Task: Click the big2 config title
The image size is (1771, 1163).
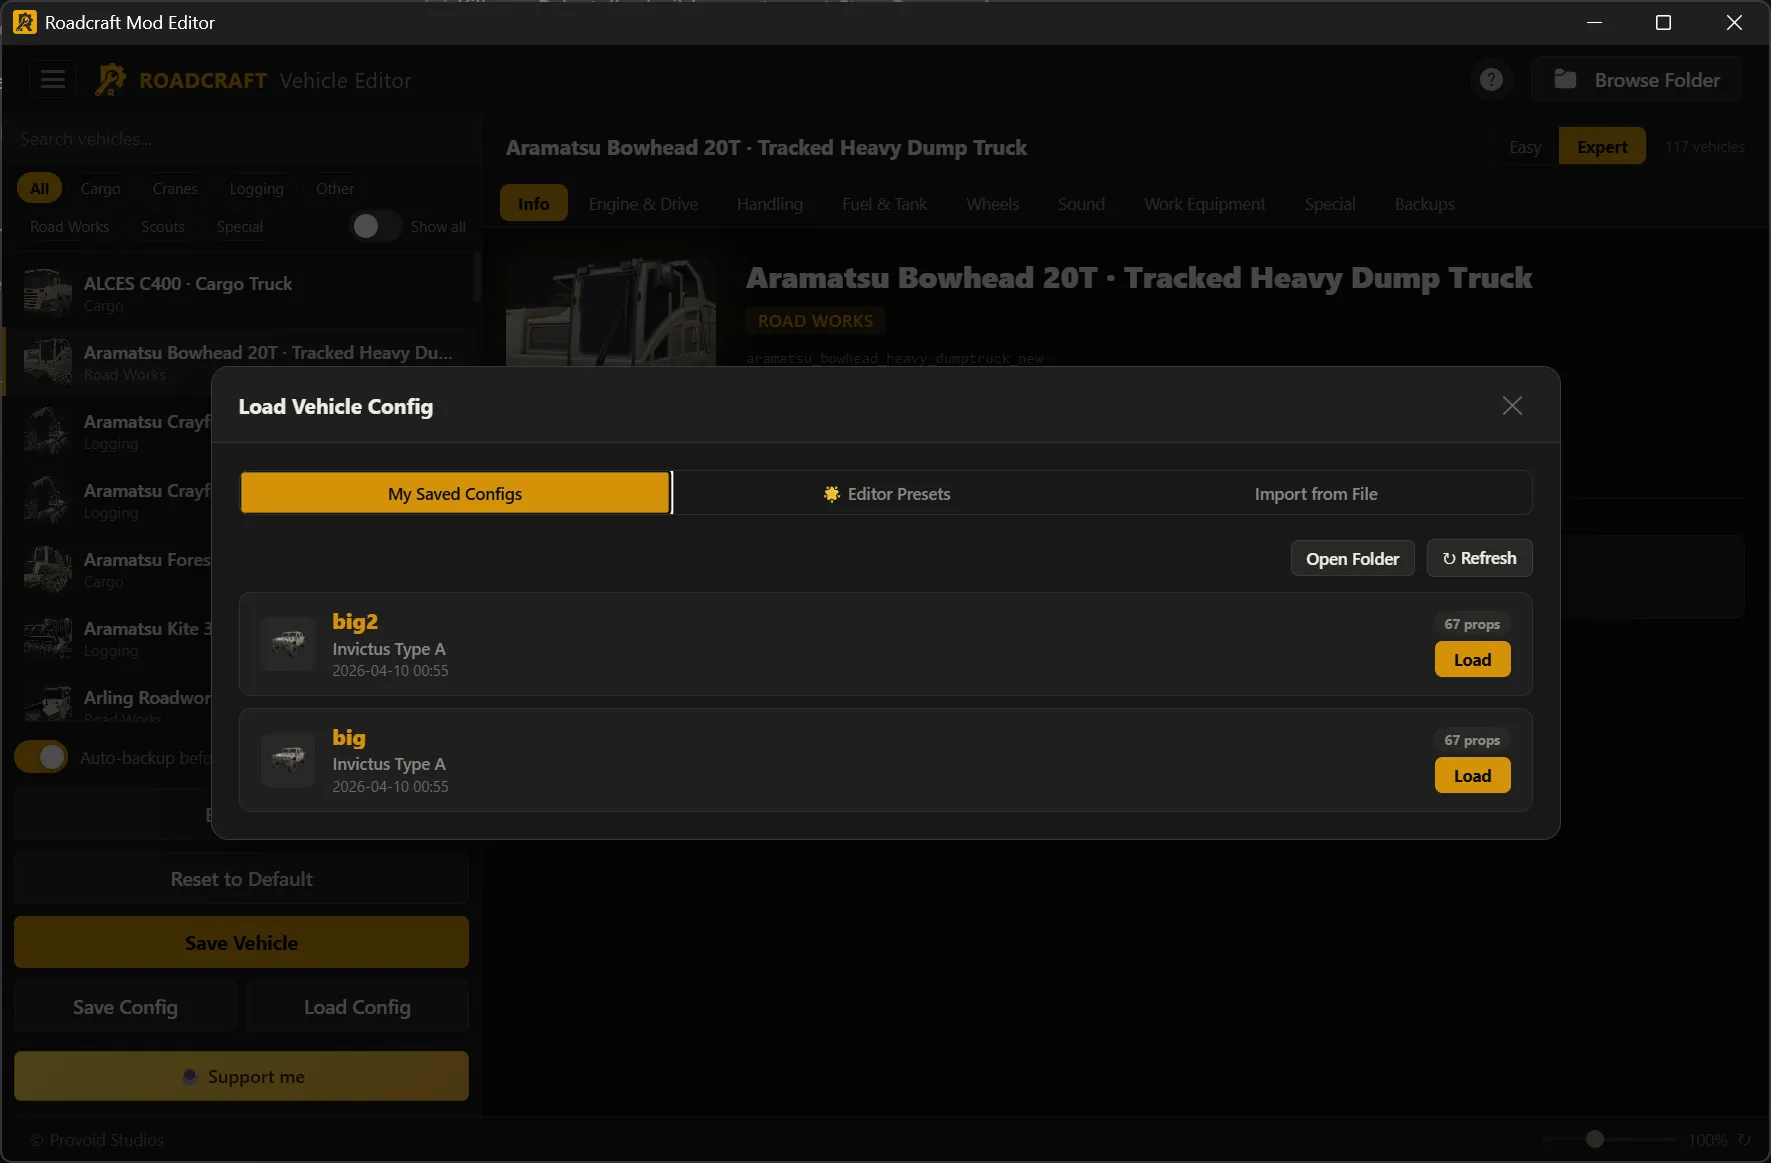Action: (x=355, y=621)
